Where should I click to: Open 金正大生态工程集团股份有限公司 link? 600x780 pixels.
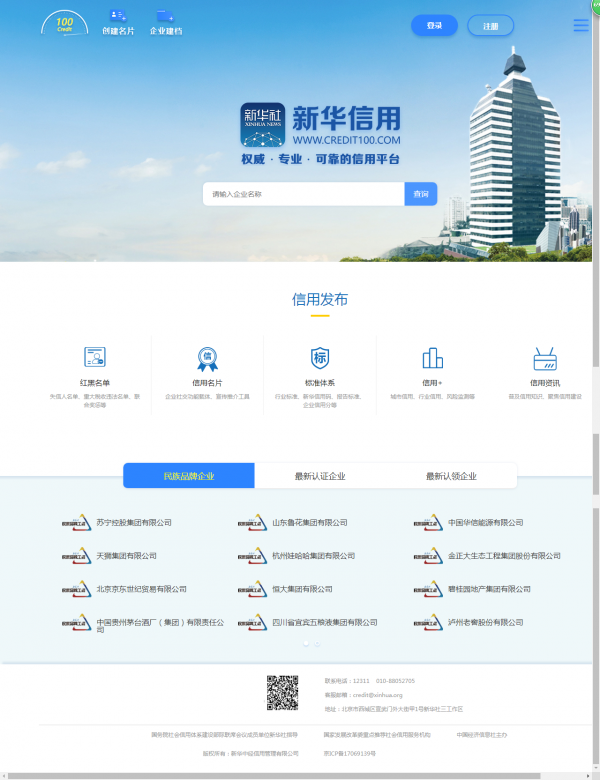[504, 556]
